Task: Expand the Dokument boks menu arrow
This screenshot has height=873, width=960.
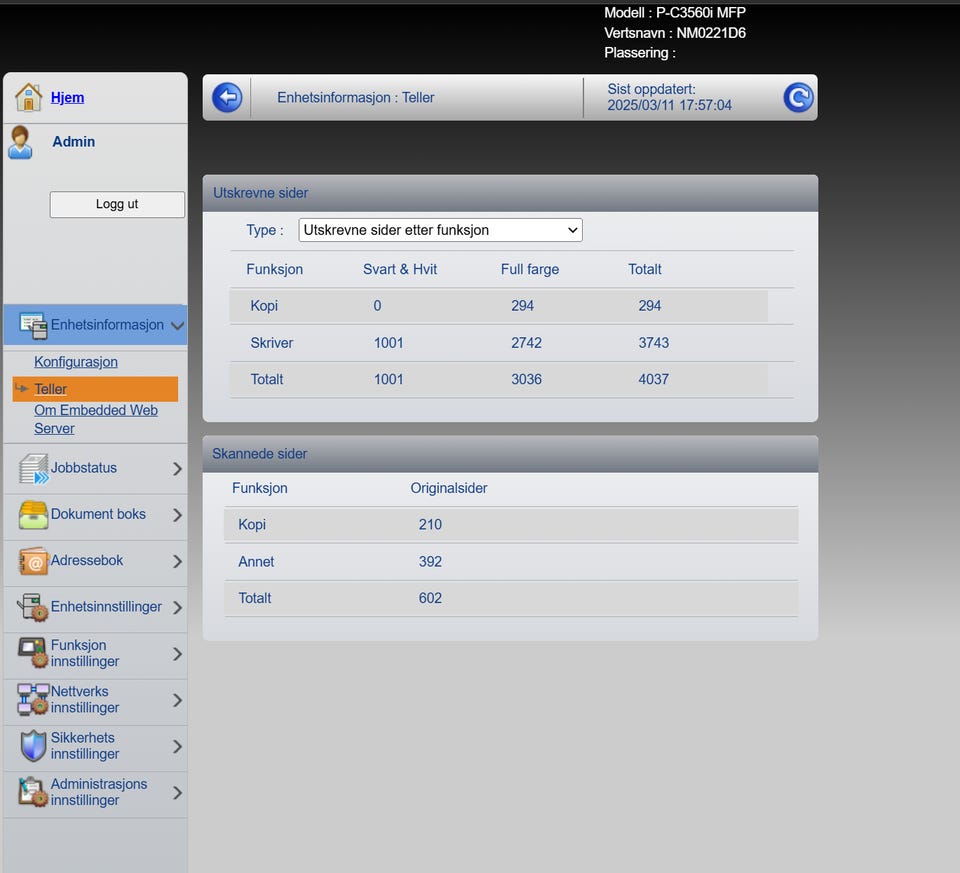Action: tap(178, 515)
